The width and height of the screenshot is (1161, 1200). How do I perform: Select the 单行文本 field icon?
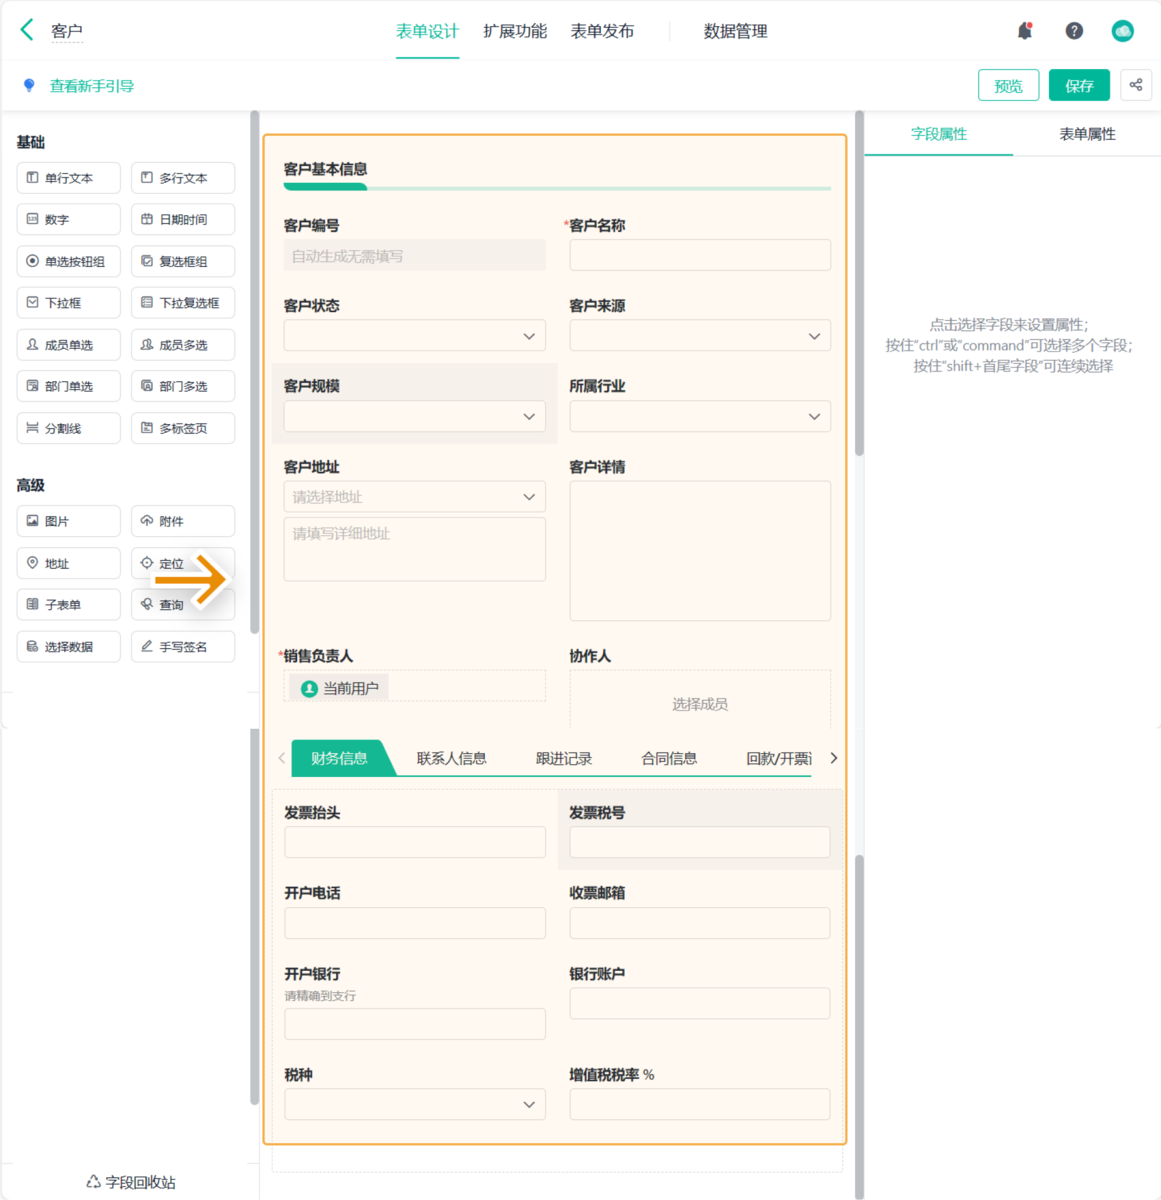(68, 177)
